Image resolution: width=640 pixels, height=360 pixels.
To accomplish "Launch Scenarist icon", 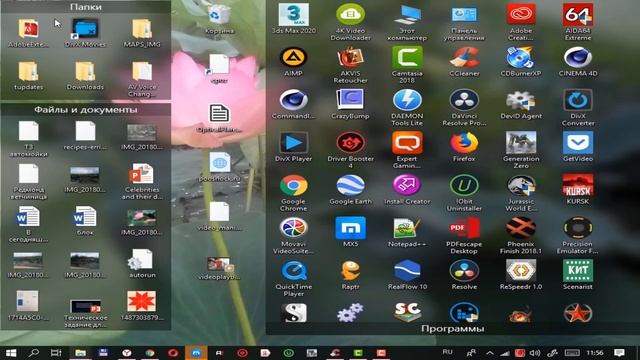I will [578, 271].
